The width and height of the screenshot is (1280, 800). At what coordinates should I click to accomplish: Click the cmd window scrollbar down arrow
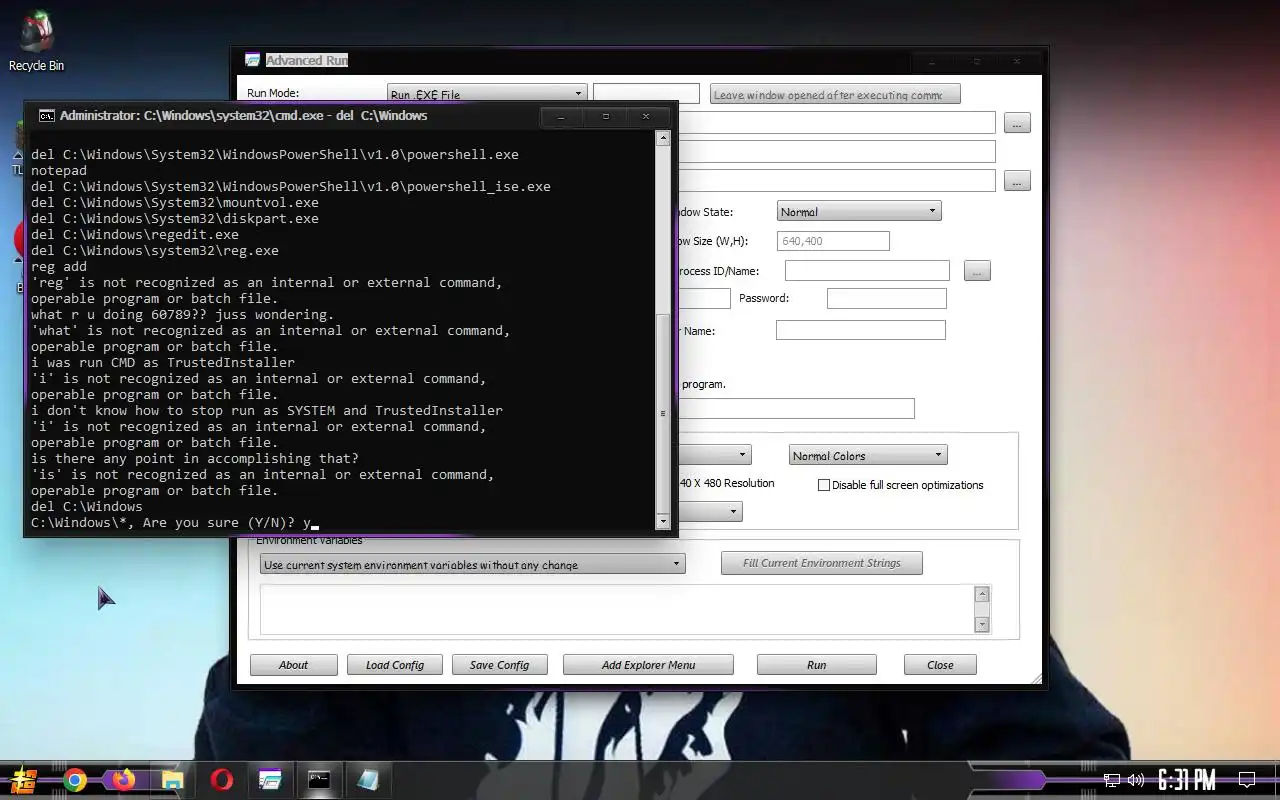[x=662, y=522]
